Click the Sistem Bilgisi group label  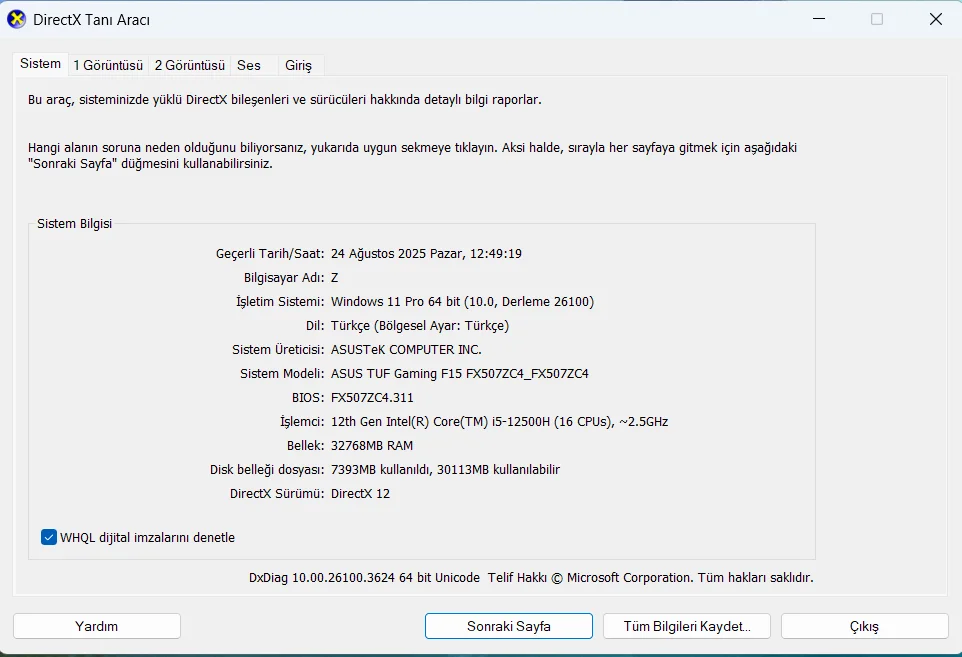[x=74, y=223]
